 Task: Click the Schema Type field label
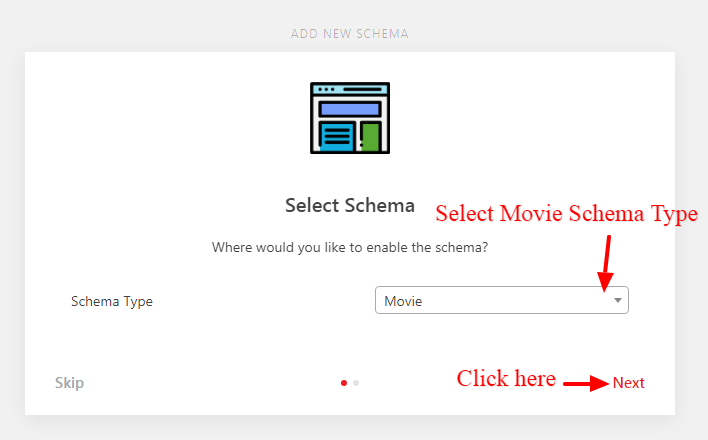pos(112,301)
